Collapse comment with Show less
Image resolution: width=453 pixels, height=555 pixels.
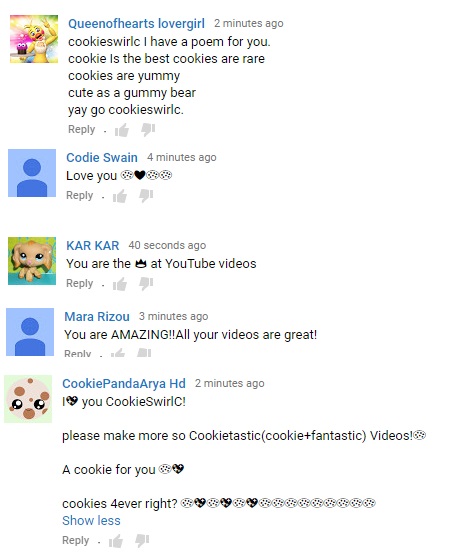[91, 521]
